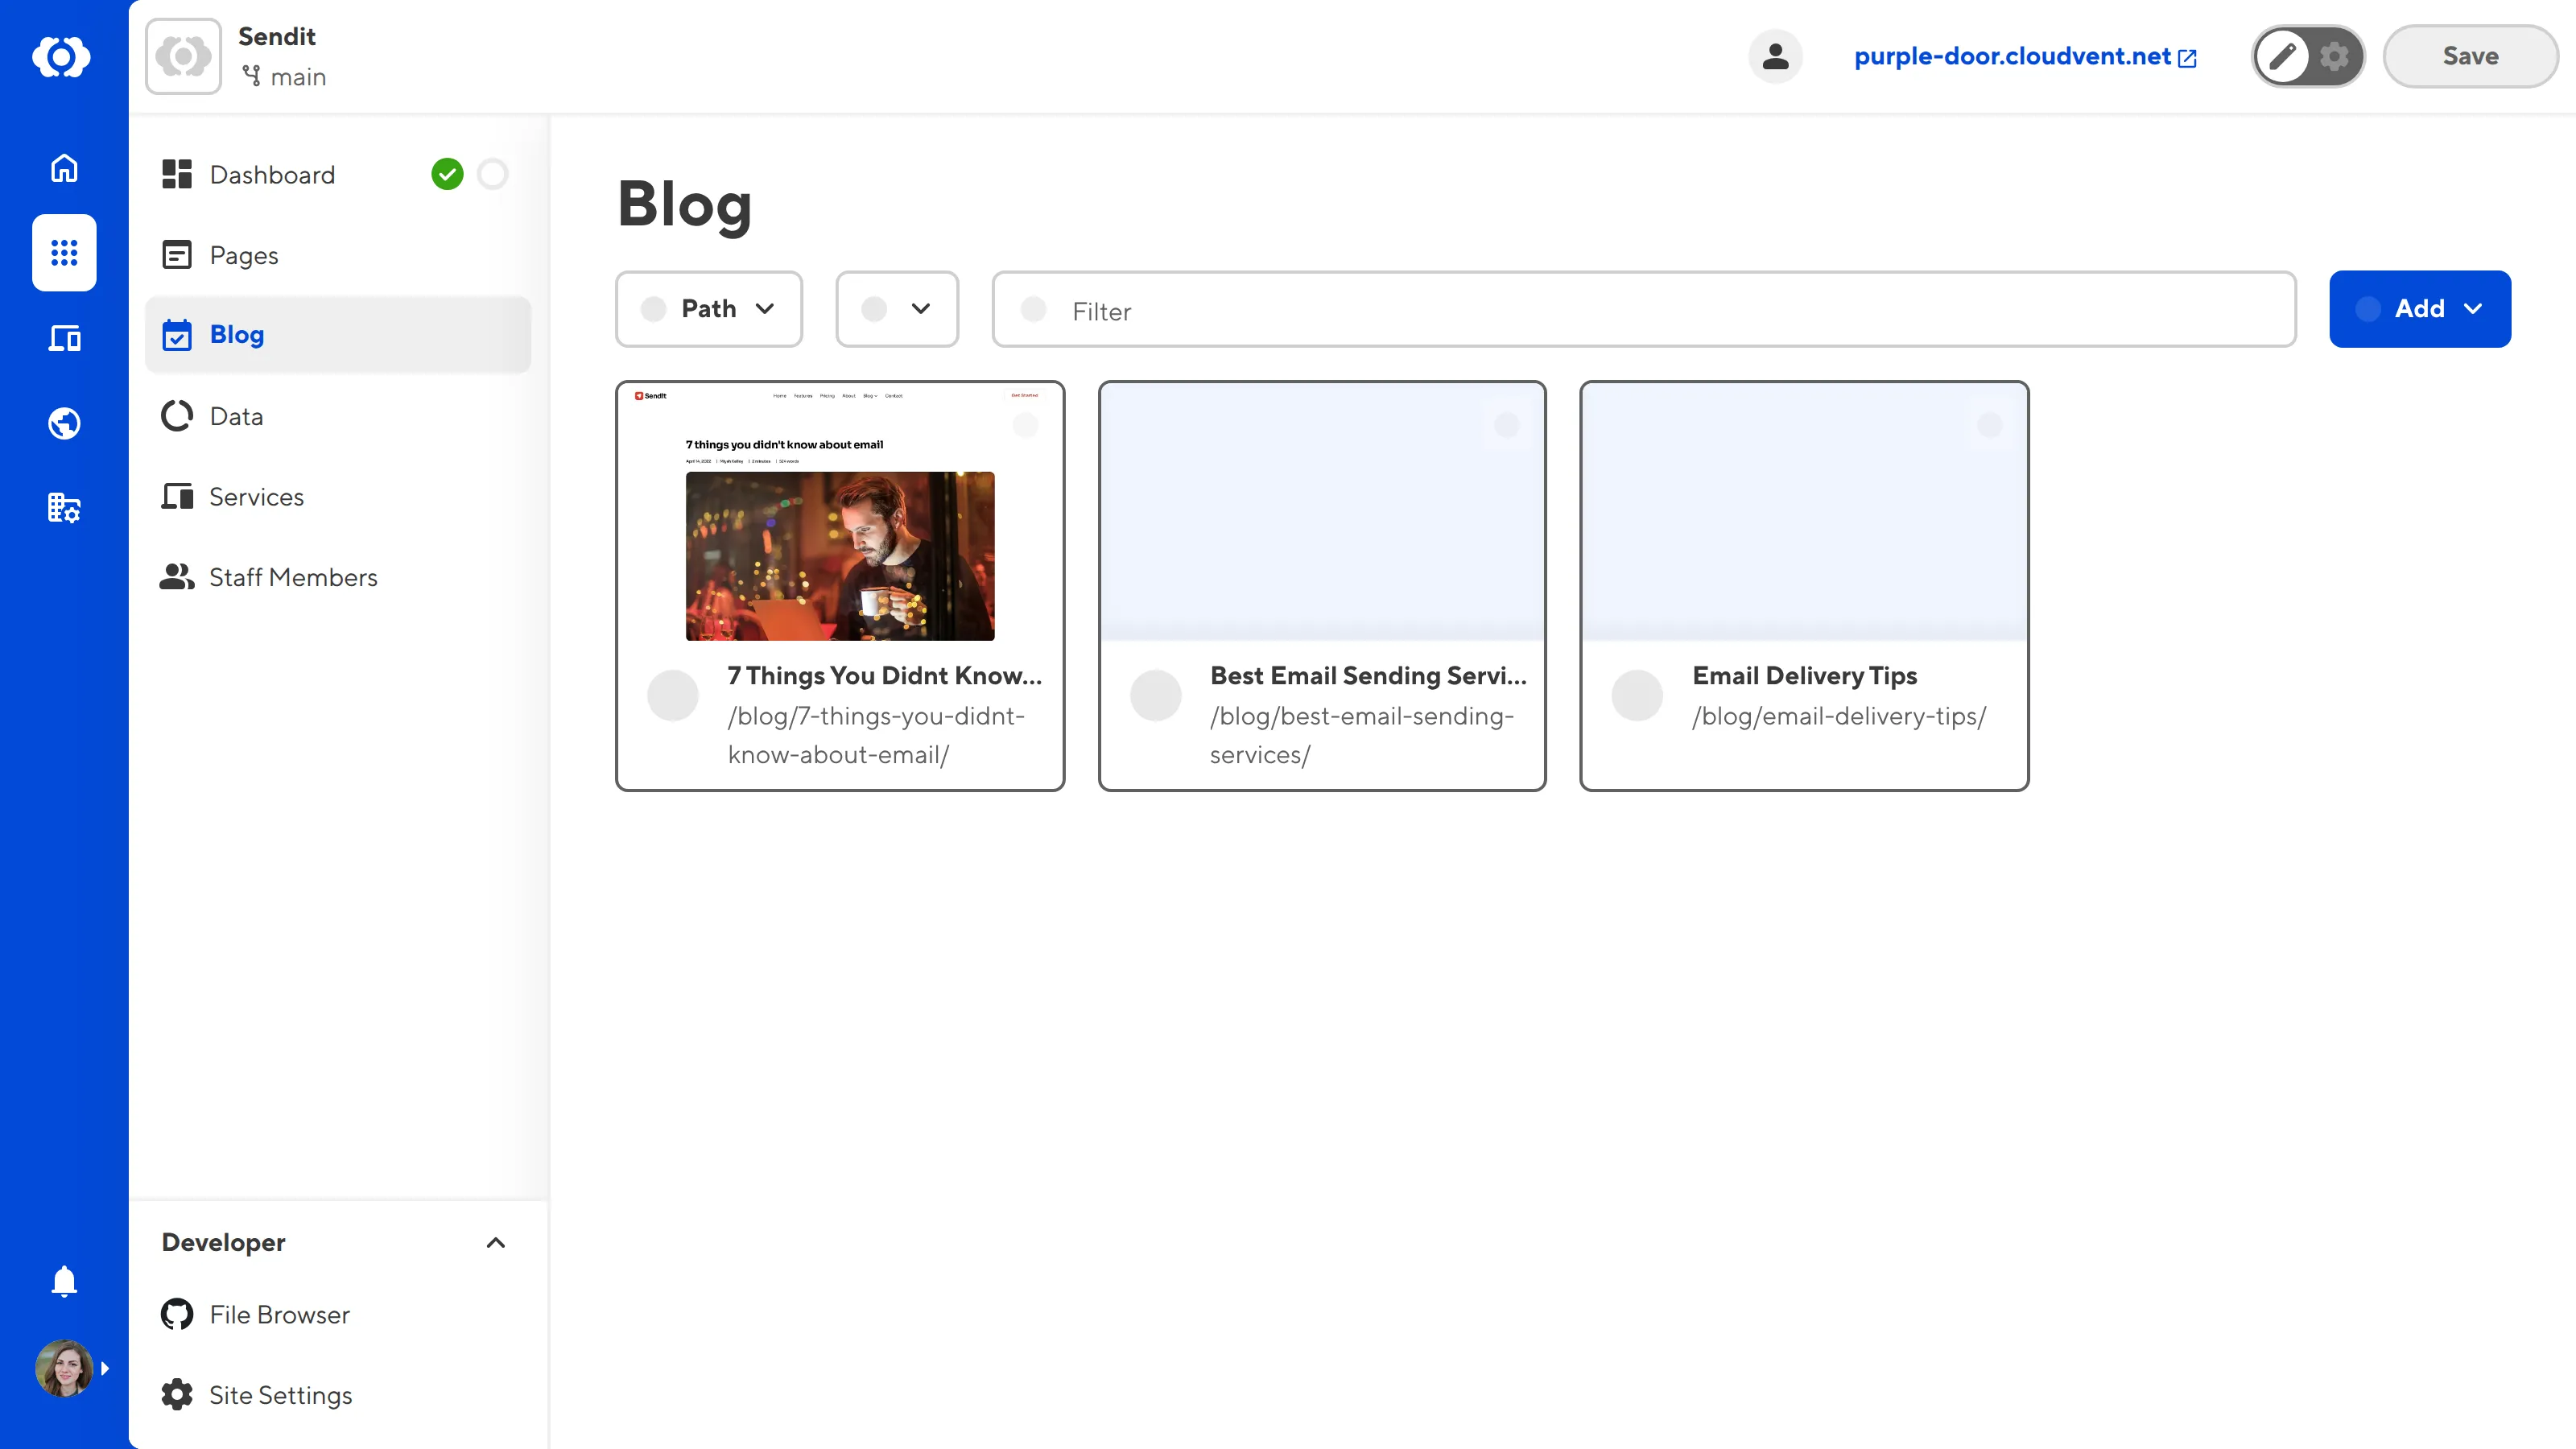Switch to the Pages section
Image resolution: width=2576 pixels, height=1449 pixels.
point(243,255)
